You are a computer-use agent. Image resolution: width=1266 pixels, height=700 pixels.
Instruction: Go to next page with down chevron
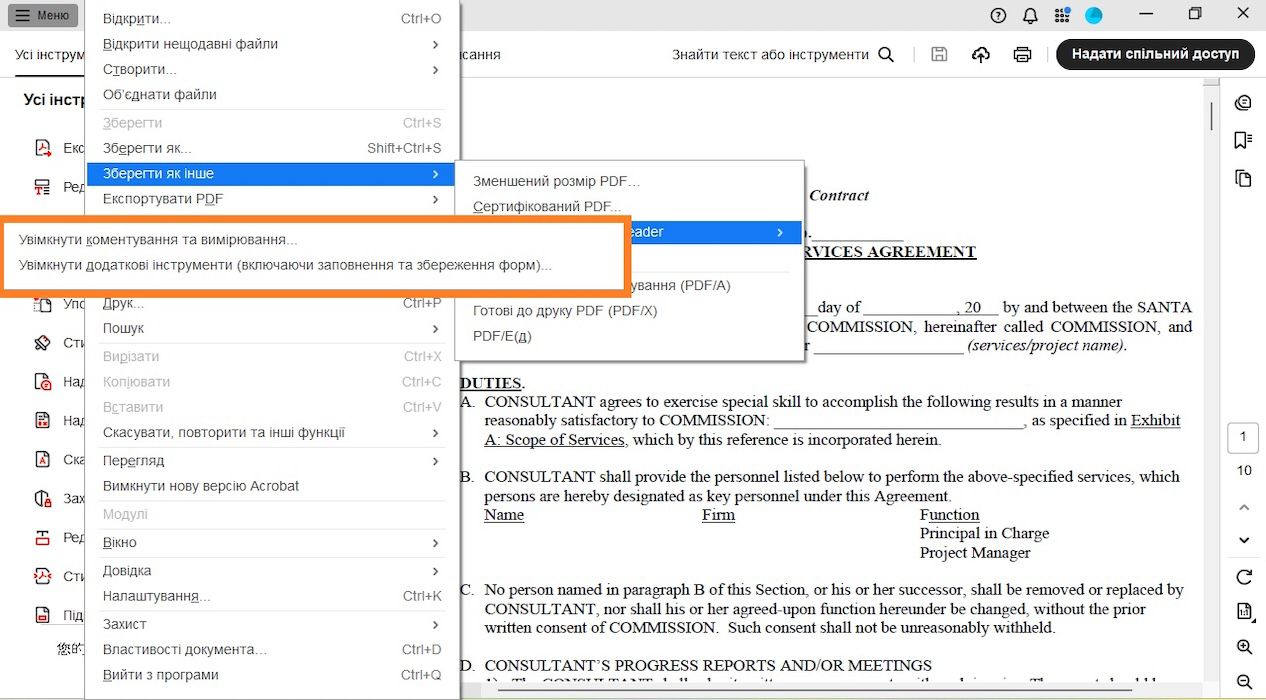[1244, 540]
